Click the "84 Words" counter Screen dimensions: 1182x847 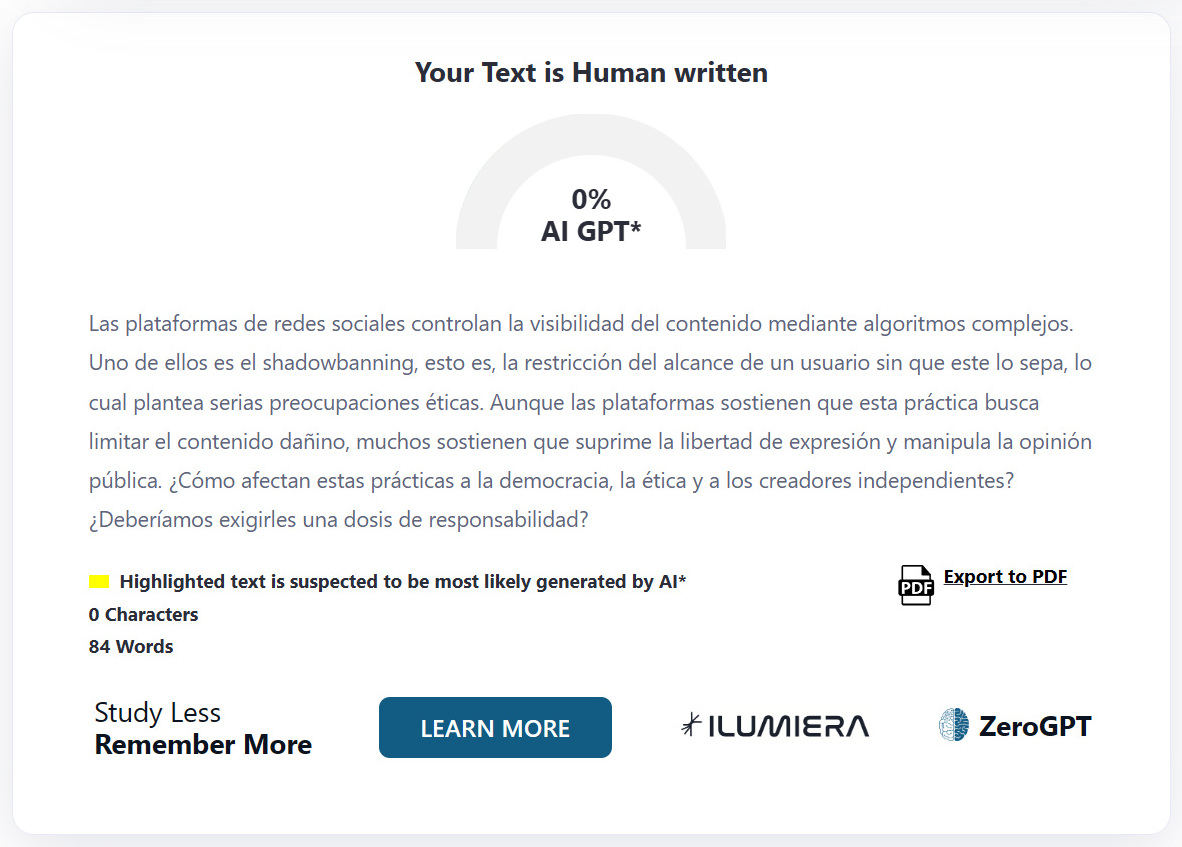point(131,647)
